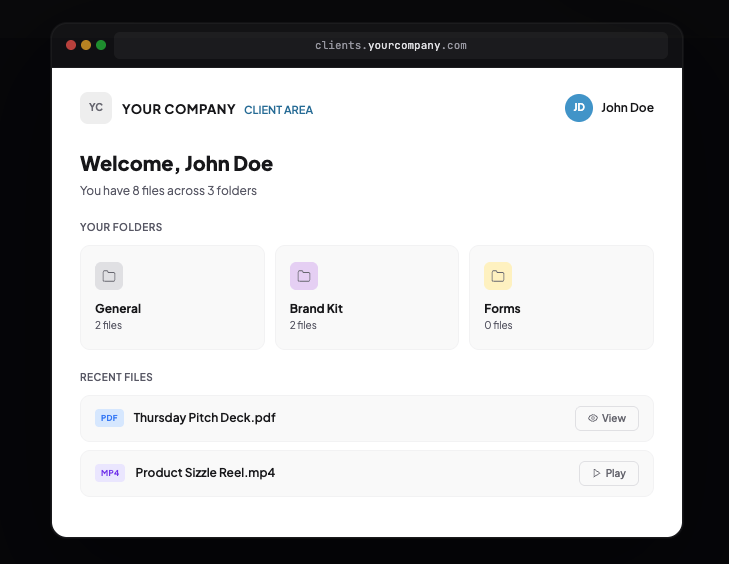Click the YOUR COMPANY brand name

(x=179, y=109)
